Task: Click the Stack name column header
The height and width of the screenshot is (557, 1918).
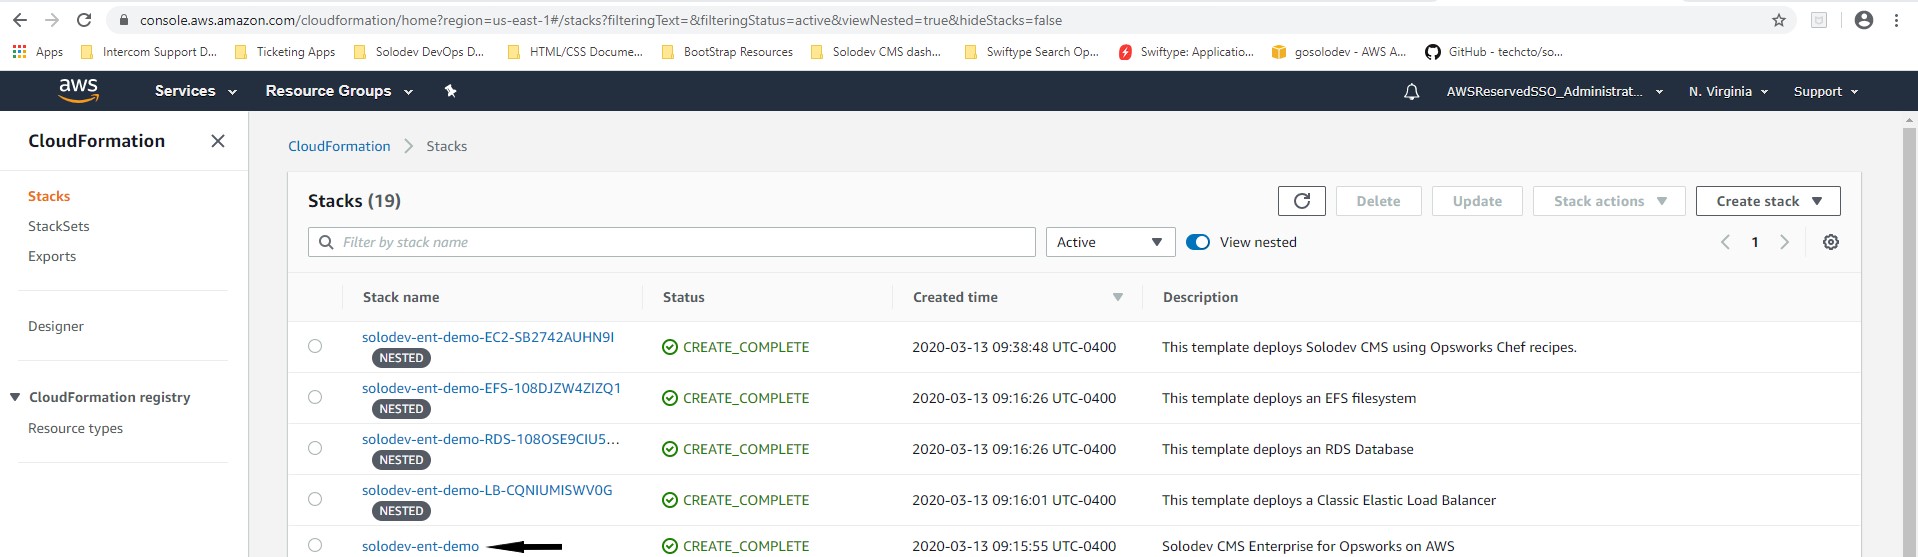Action: [x=401, y=297]
